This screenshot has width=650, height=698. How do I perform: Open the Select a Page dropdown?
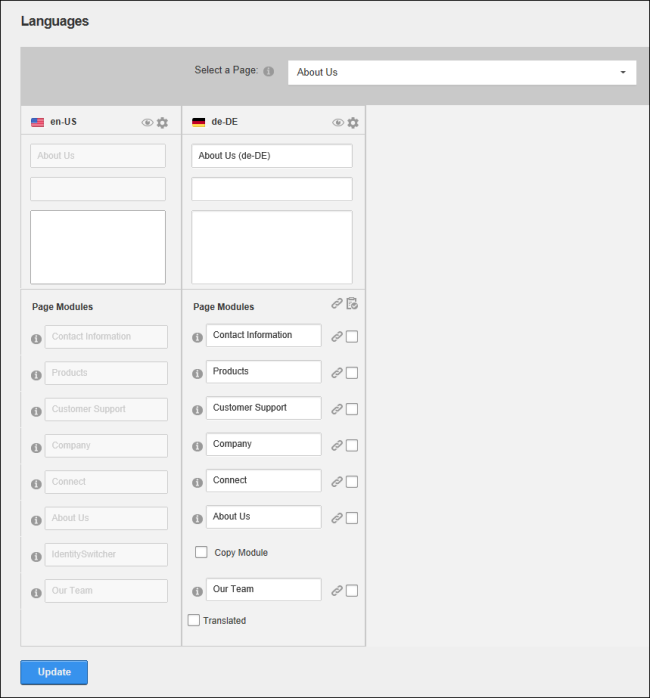tap(462, 73)
